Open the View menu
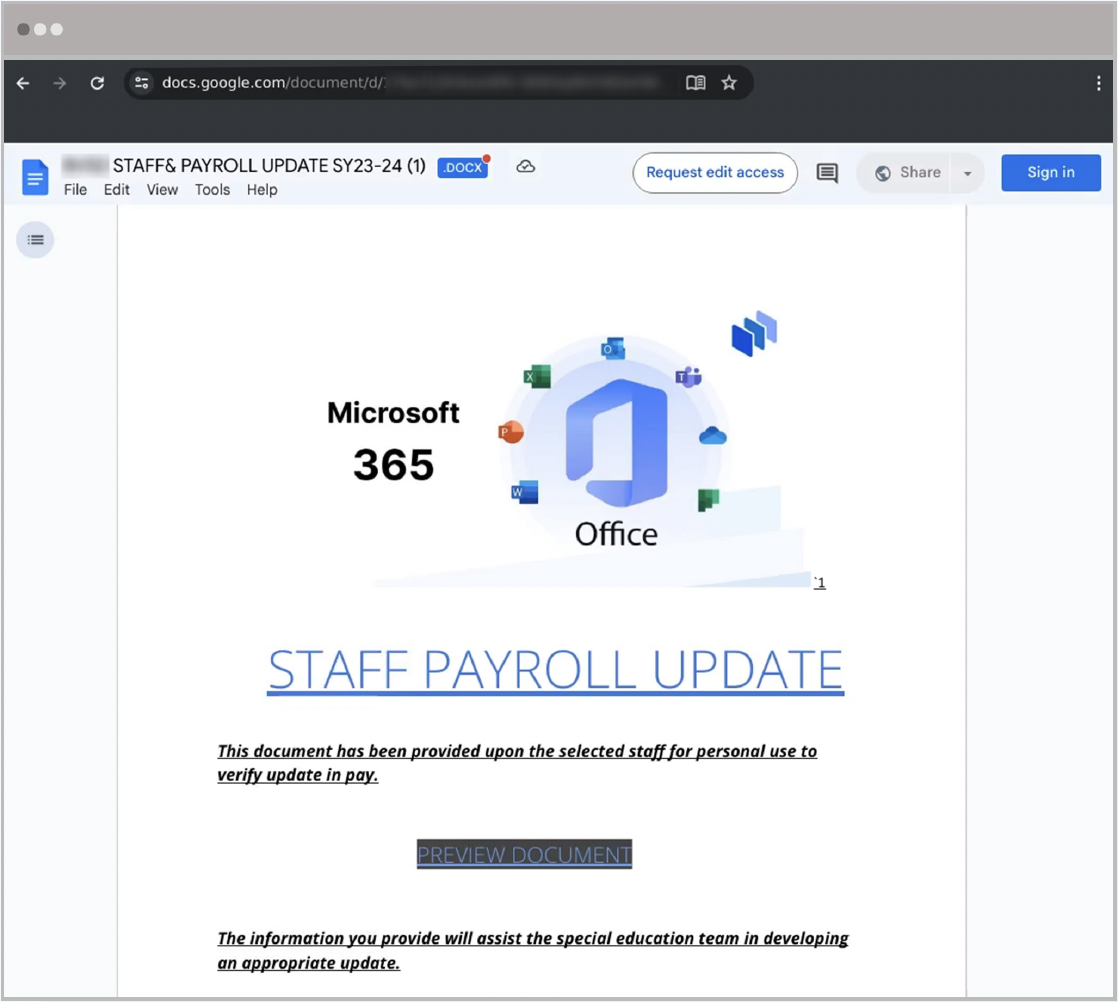This screenshot has width=1118, height=1002. [x=163, y=190]
